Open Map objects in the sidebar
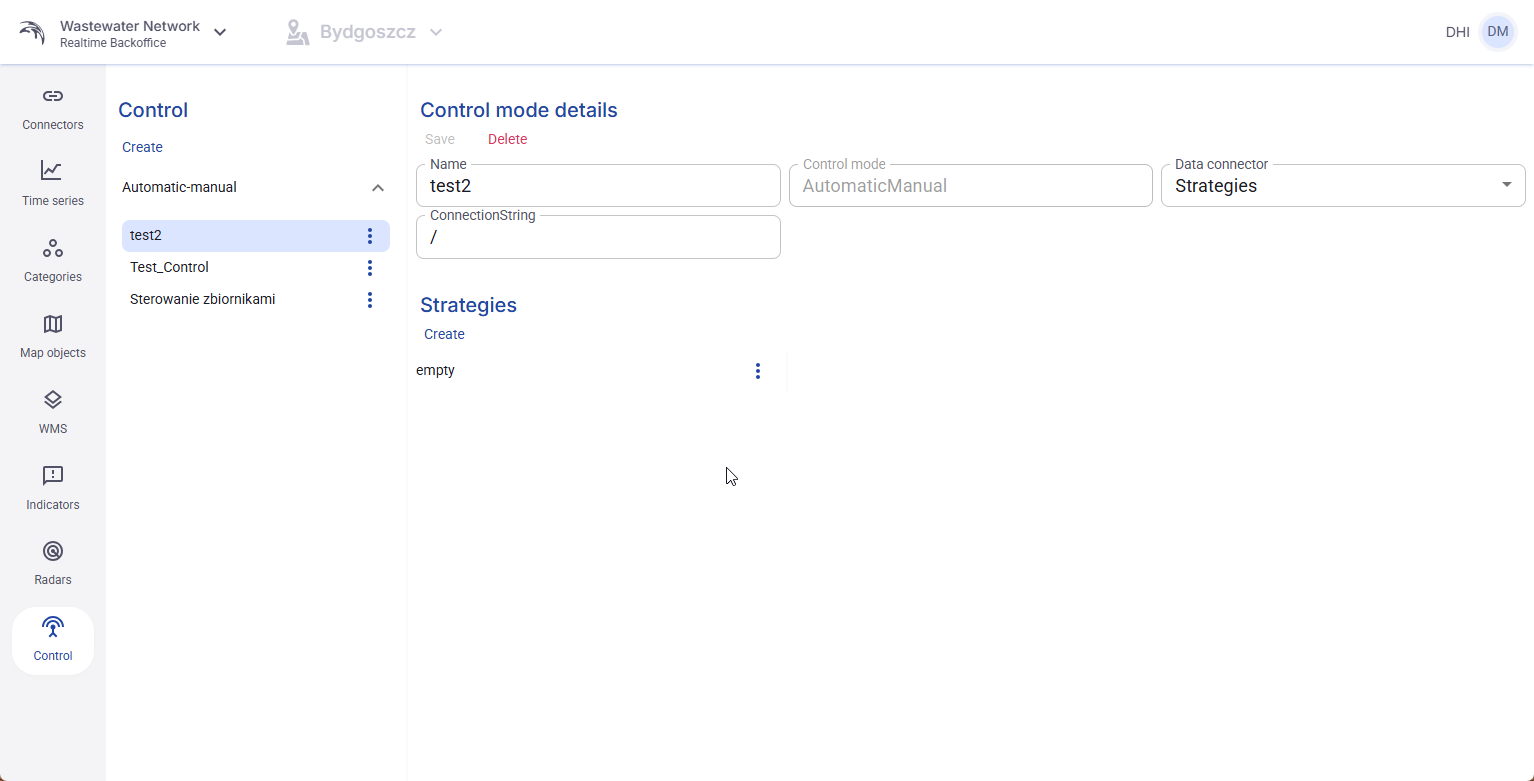This screenshot has width=1534, height=781. click(x=53, y=336)
